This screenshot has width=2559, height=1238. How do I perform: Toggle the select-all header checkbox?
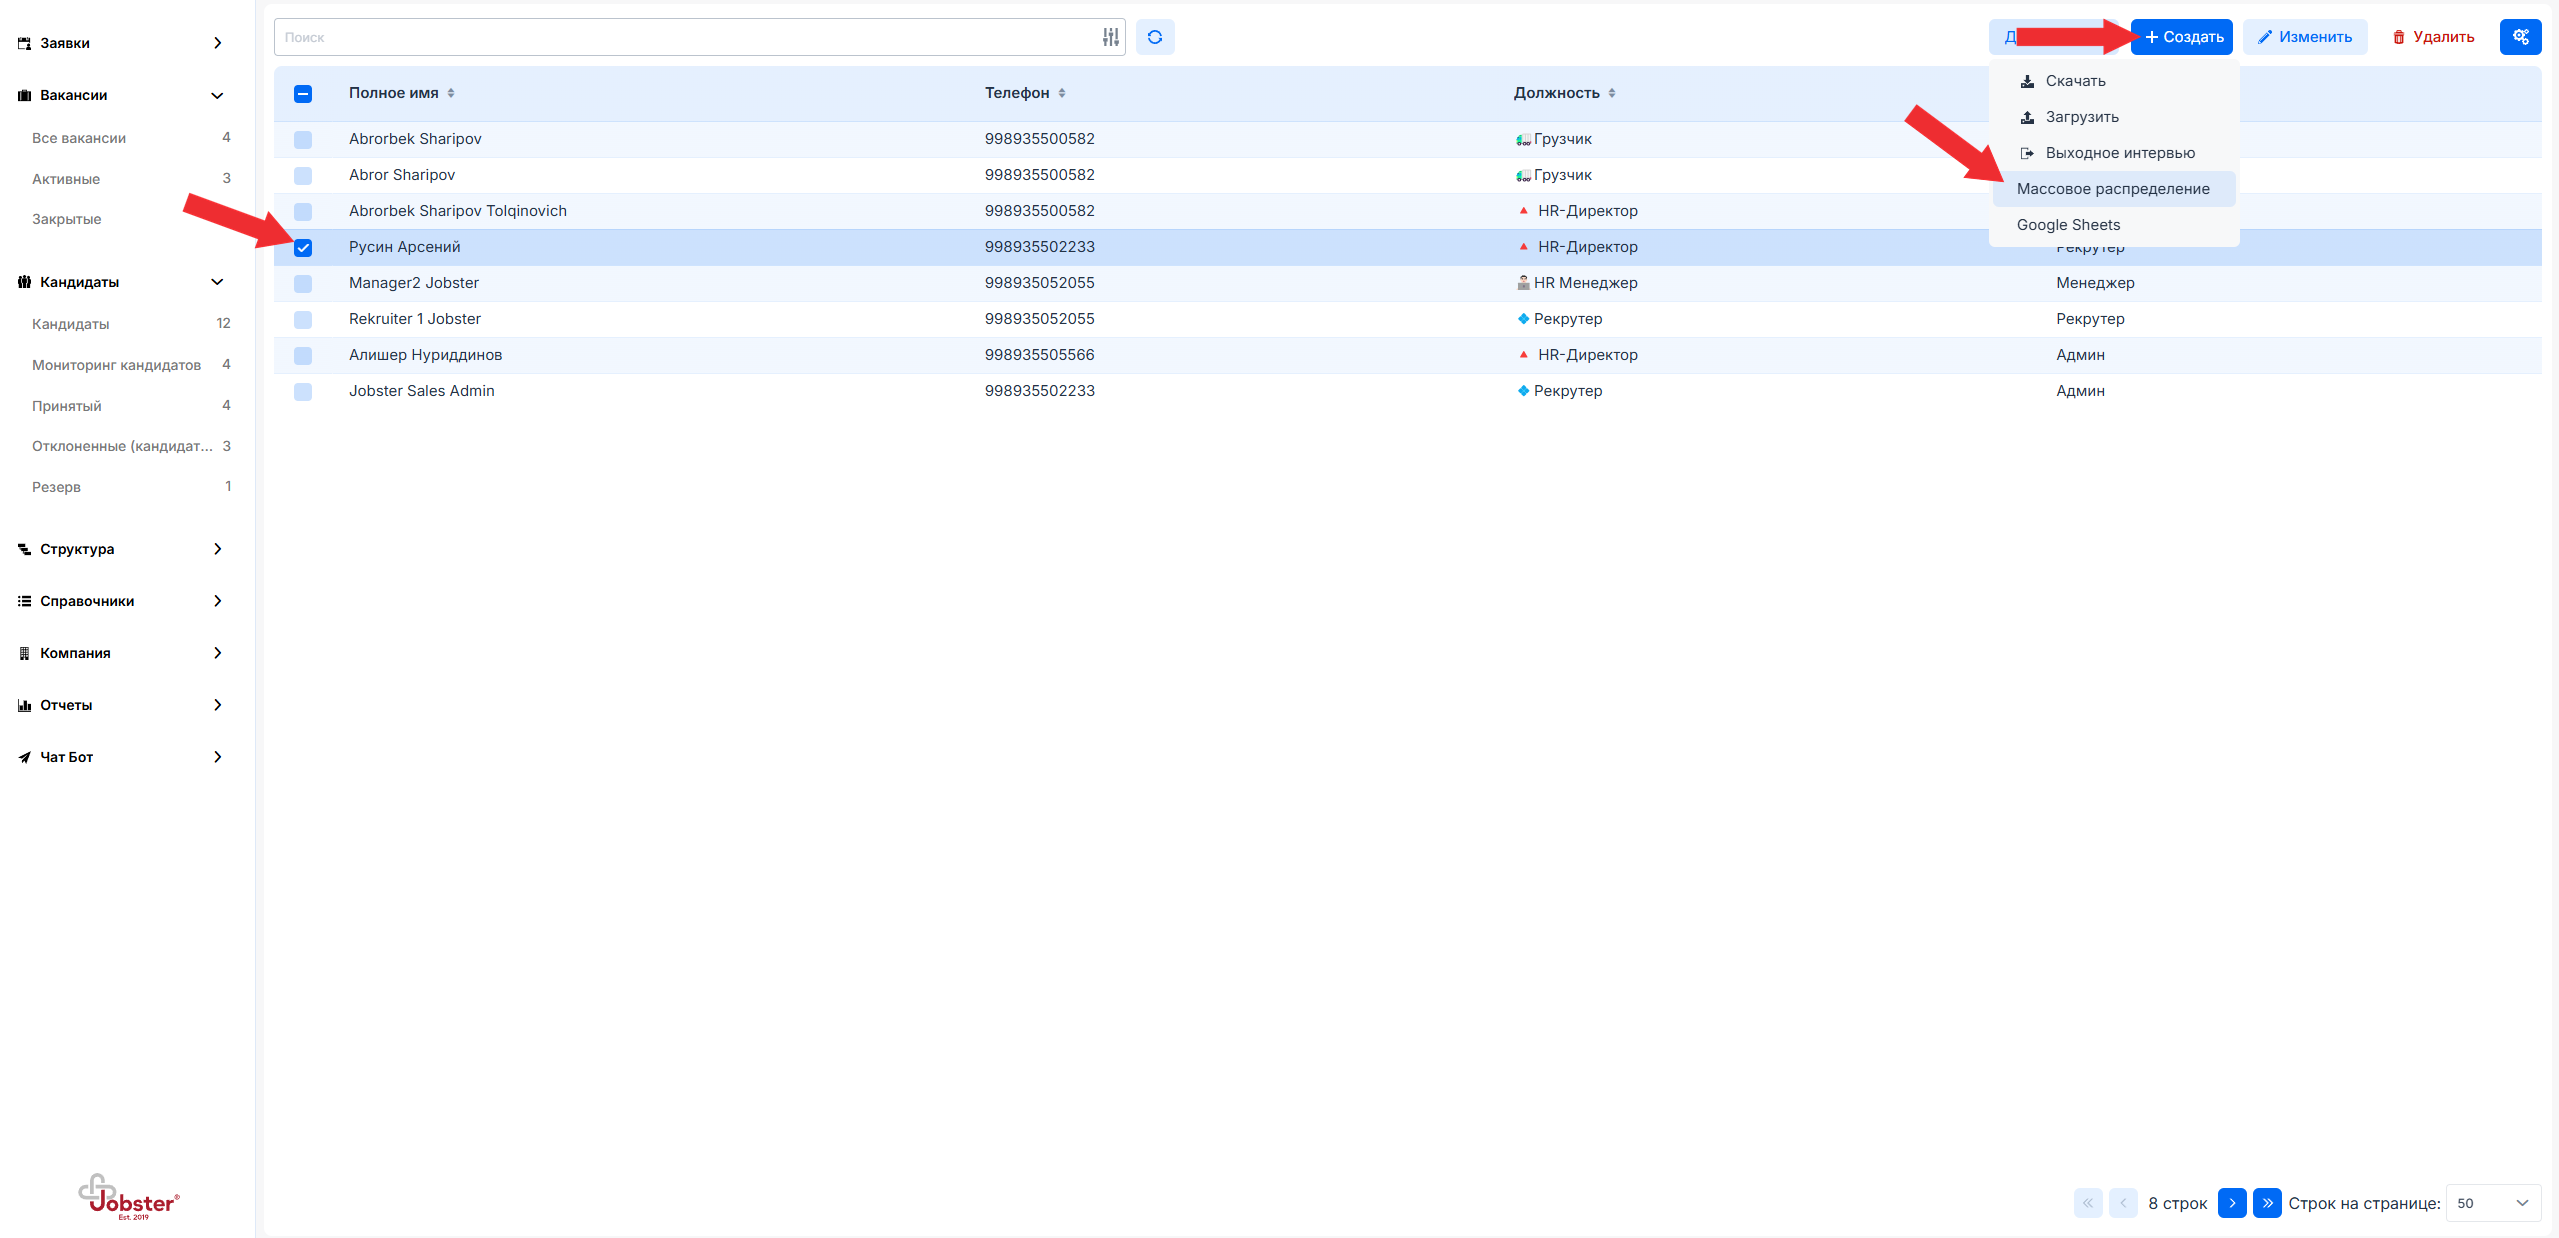[303, 94]
